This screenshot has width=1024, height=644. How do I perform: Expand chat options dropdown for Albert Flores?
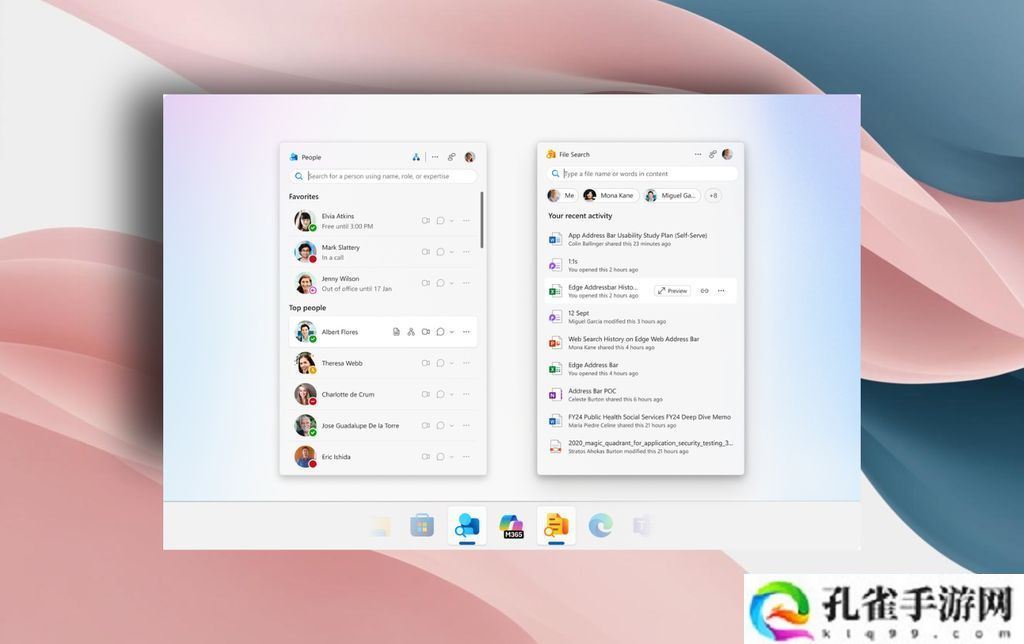click(x=451, y=332)
